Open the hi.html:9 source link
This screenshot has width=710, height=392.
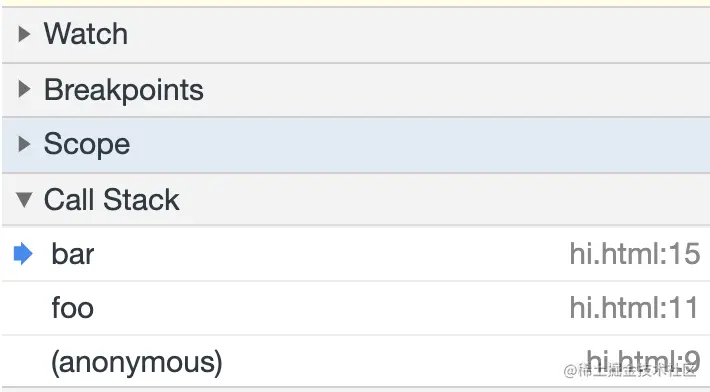click(643, 362)
